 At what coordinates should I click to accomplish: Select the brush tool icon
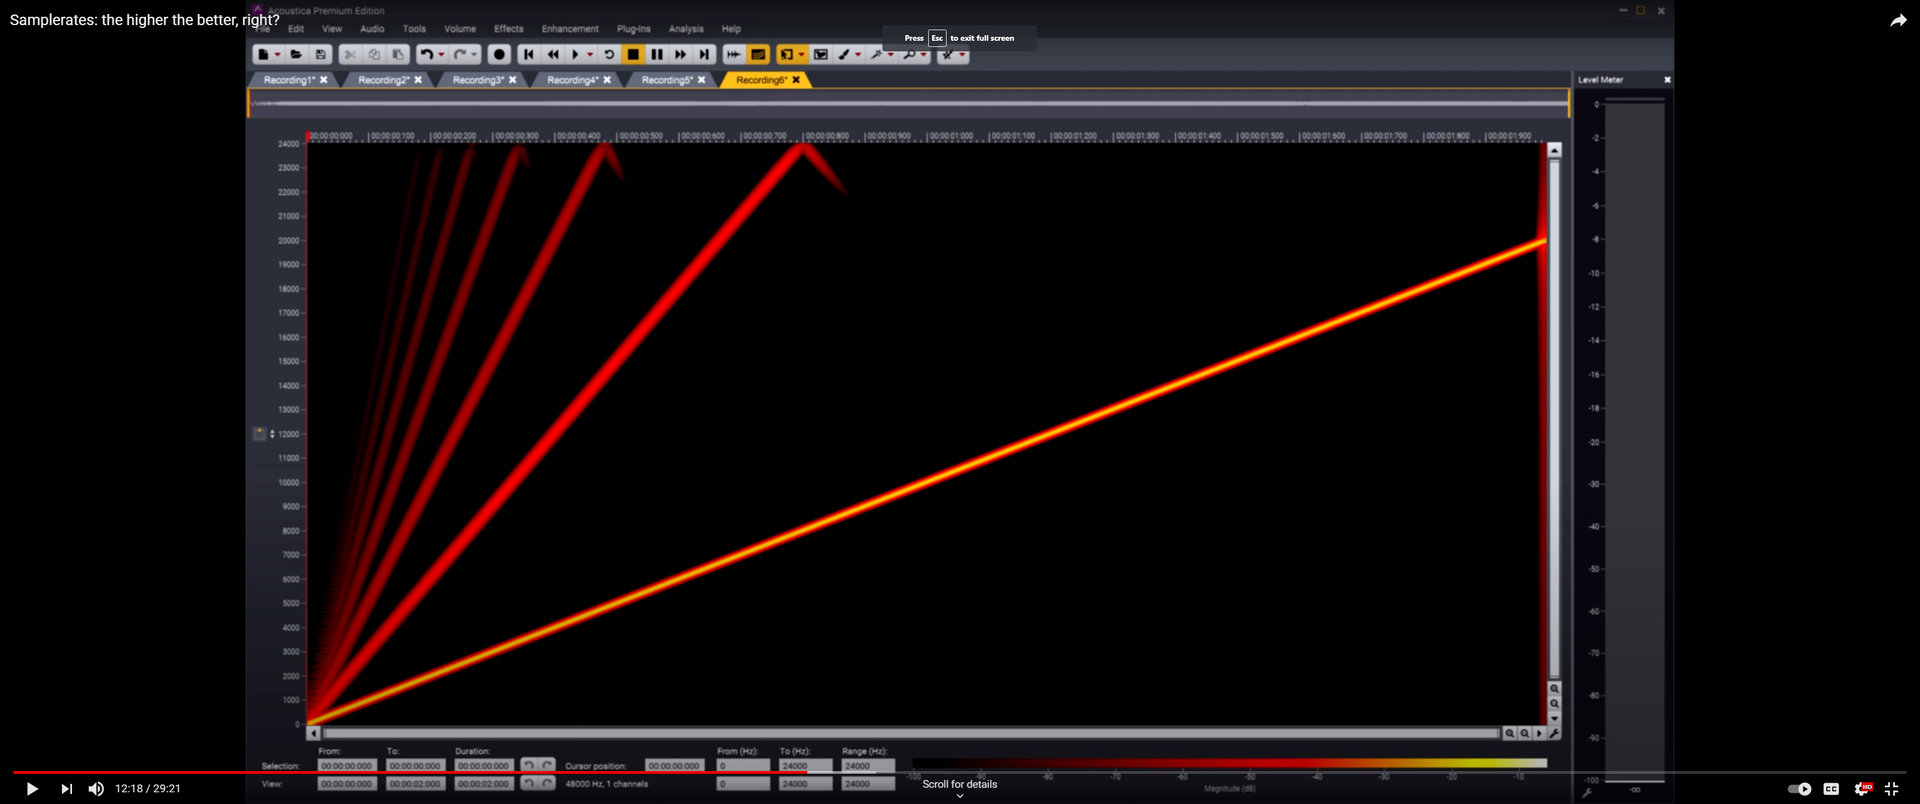coord(844,55)
